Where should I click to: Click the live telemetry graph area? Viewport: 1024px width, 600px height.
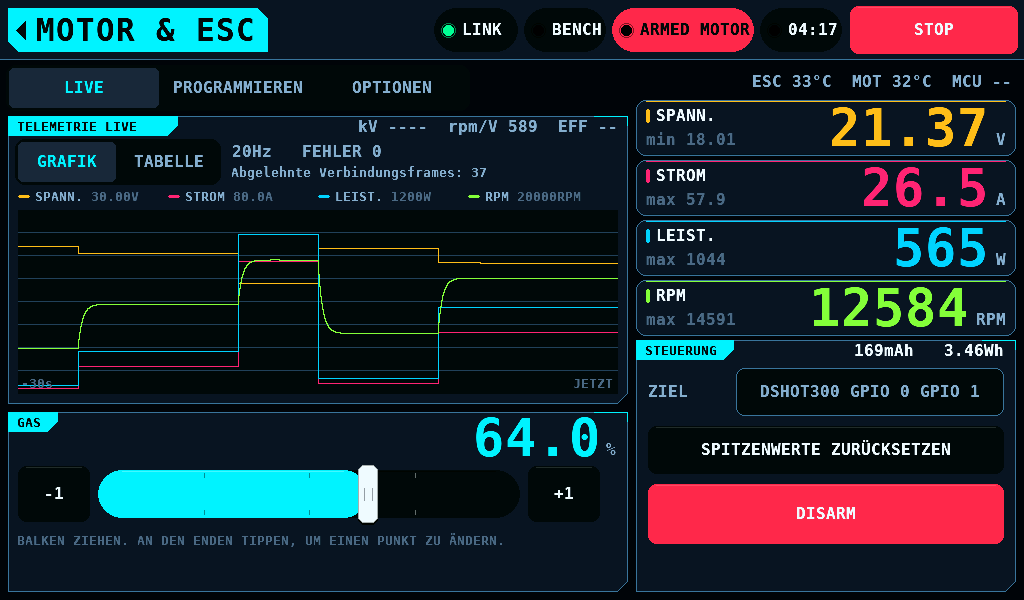point(317,302)
